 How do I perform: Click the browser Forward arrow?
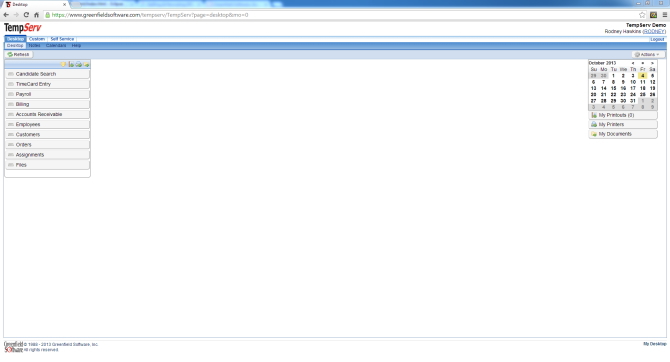[x=16, y=15]
